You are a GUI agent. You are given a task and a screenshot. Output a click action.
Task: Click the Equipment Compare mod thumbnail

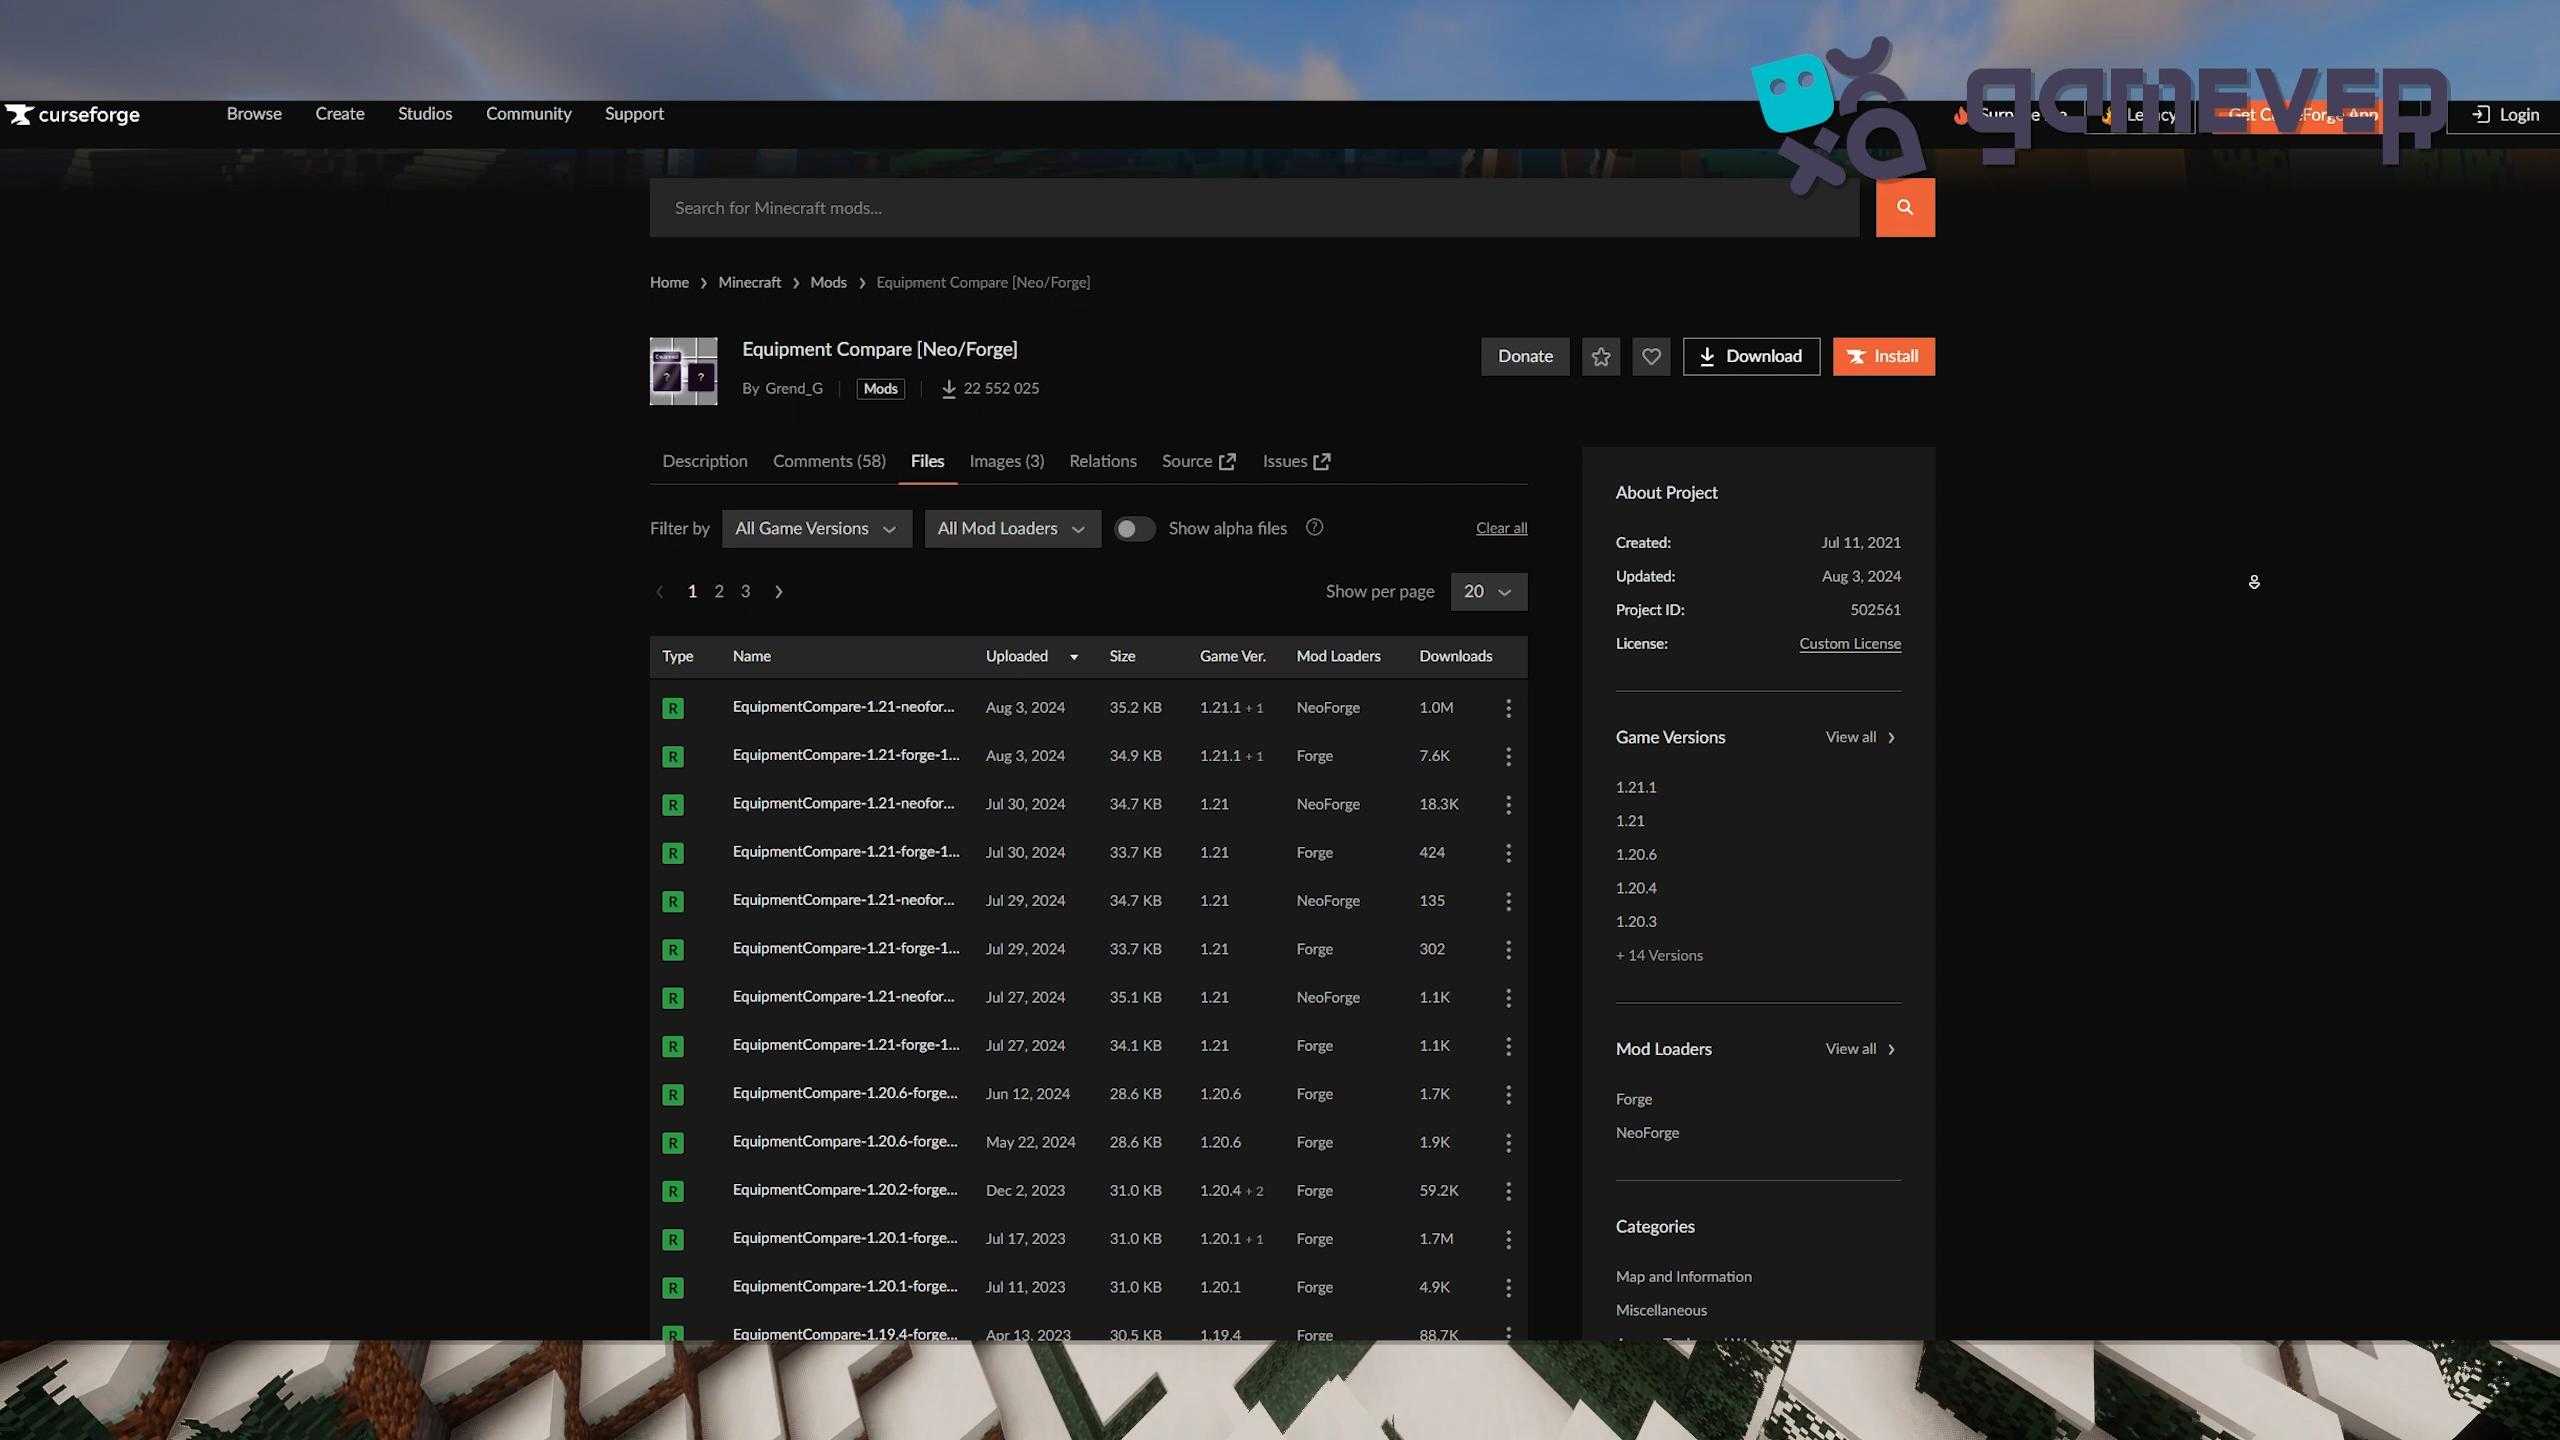tap(683, 371)
